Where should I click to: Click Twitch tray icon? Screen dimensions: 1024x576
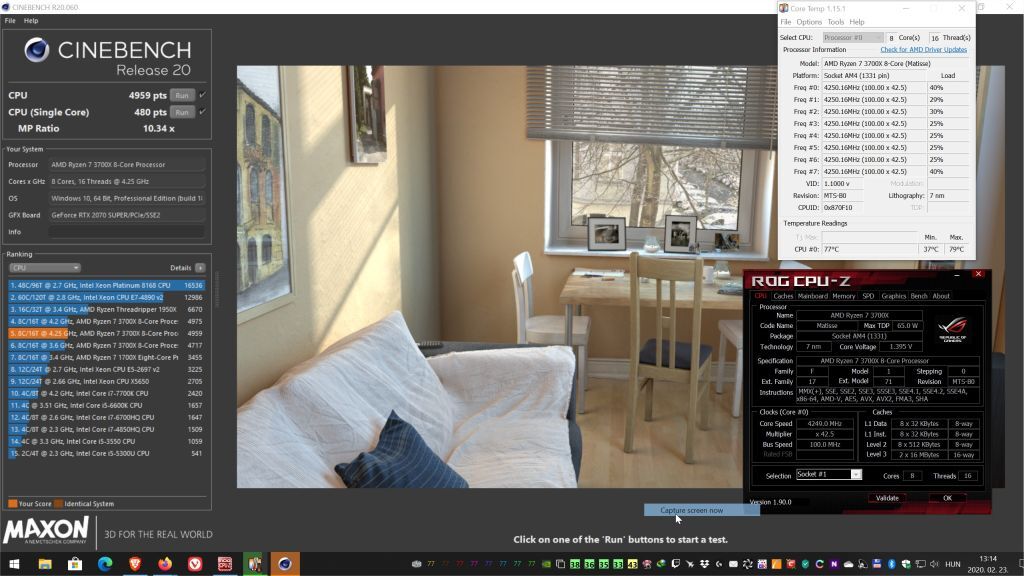click(675, 564)
